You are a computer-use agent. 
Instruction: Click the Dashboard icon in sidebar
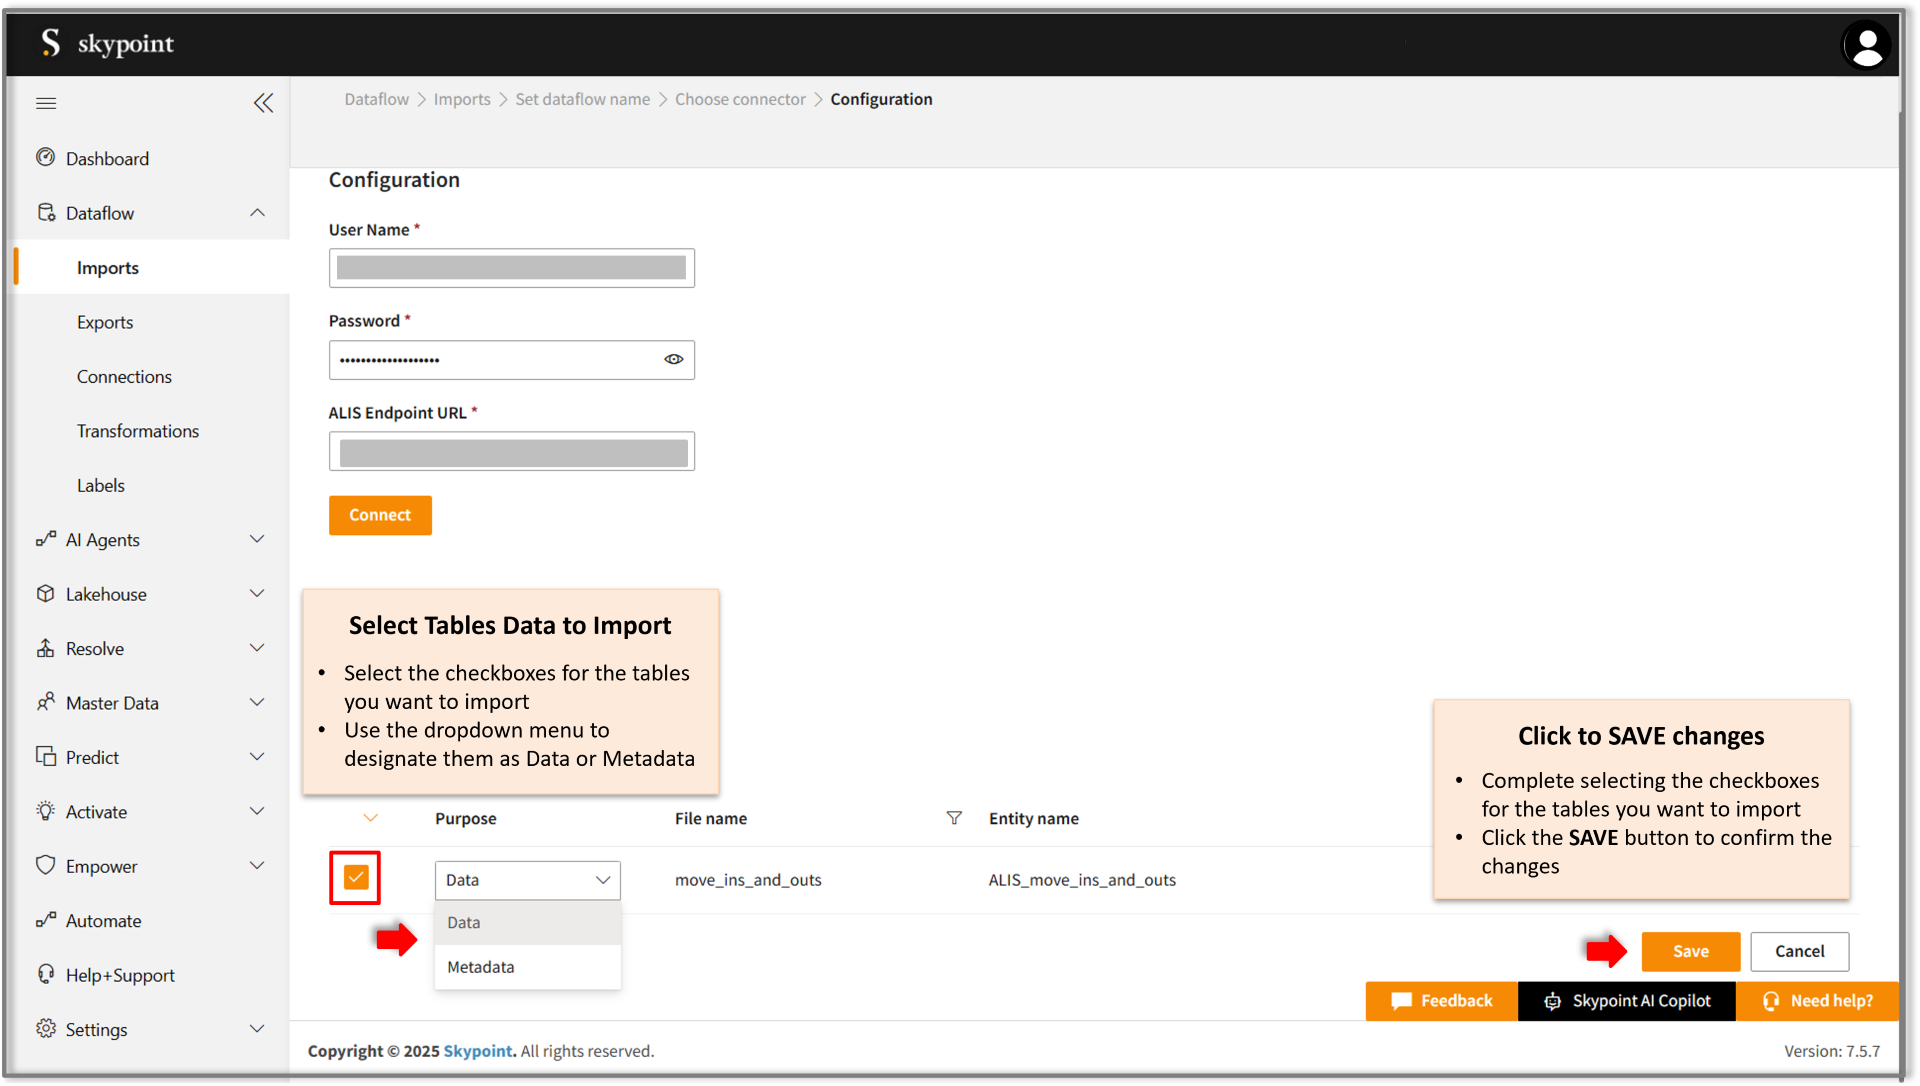pos(46,158)
